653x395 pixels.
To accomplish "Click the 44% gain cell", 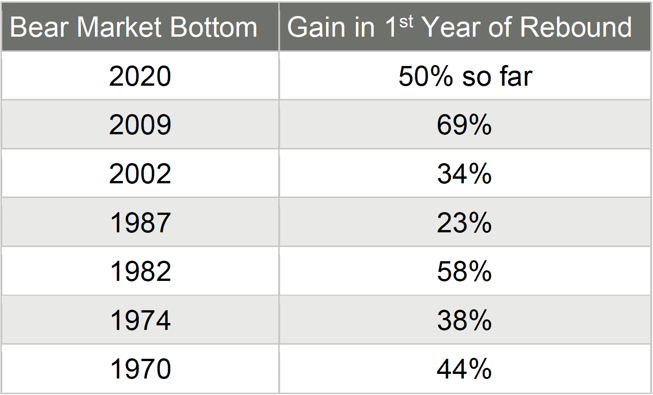I will click(465, 369).
